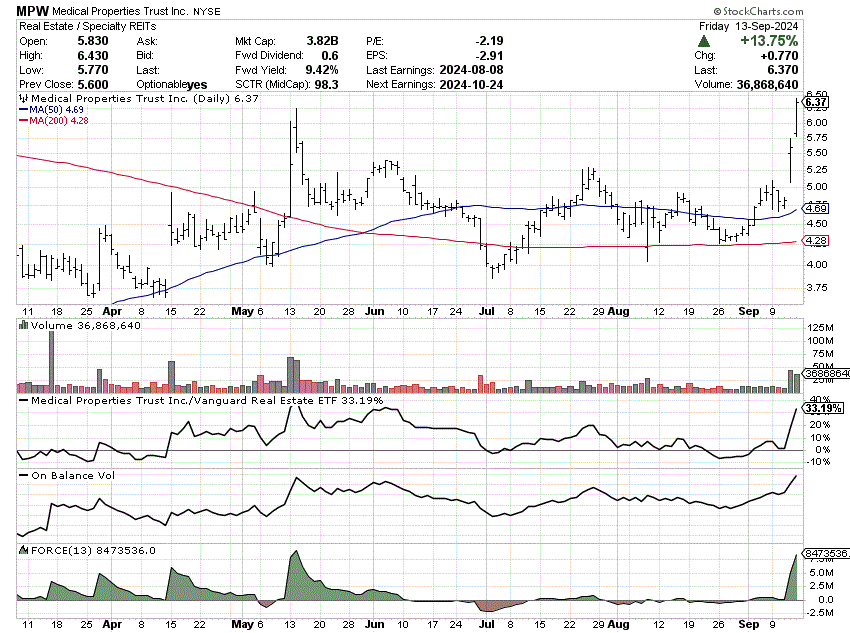Select the Real Estate / Specialty REITs sector text
The width and height of the screenshot is (850, 633).
(88, 26)
